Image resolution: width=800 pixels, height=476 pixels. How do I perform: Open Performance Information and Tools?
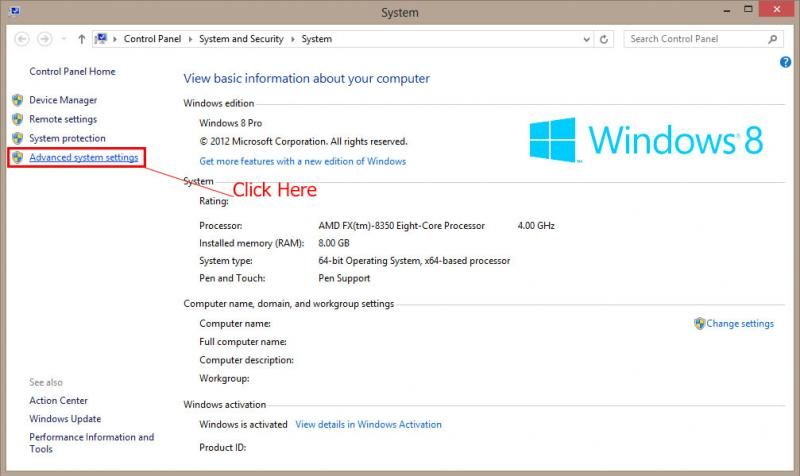click(x=91, y=443)
